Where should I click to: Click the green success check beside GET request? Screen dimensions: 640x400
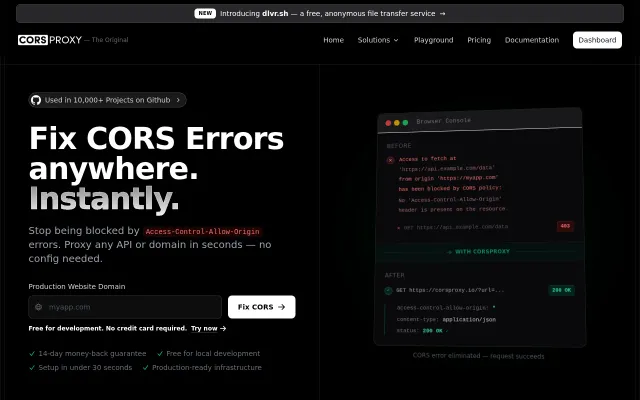388,290
